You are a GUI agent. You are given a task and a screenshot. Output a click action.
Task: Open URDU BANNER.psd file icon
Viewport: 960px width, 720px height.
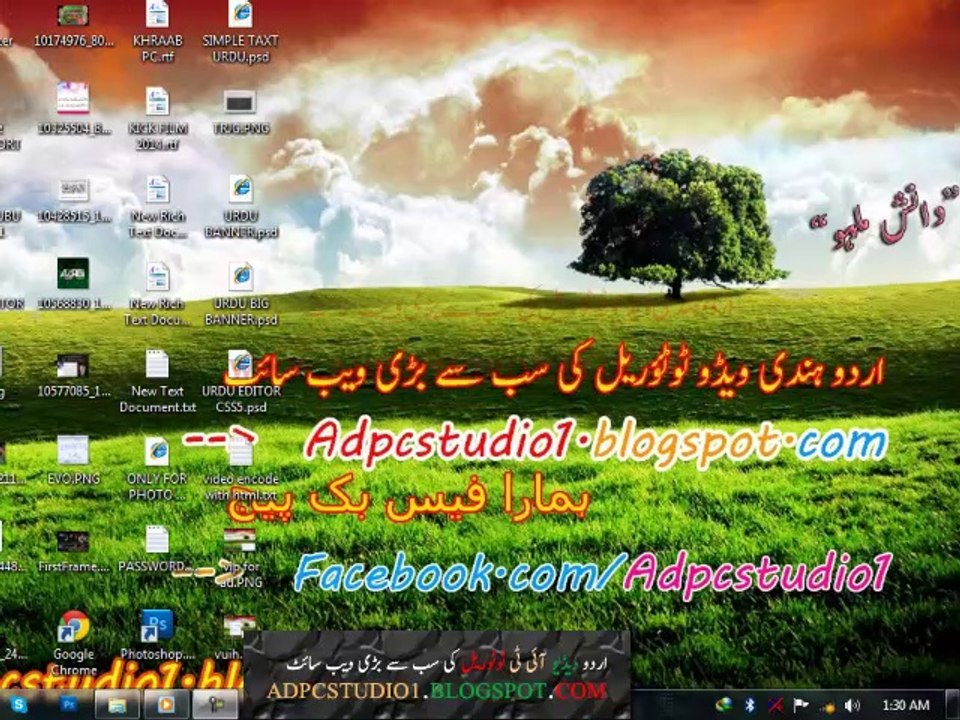[x=241, y=189]
